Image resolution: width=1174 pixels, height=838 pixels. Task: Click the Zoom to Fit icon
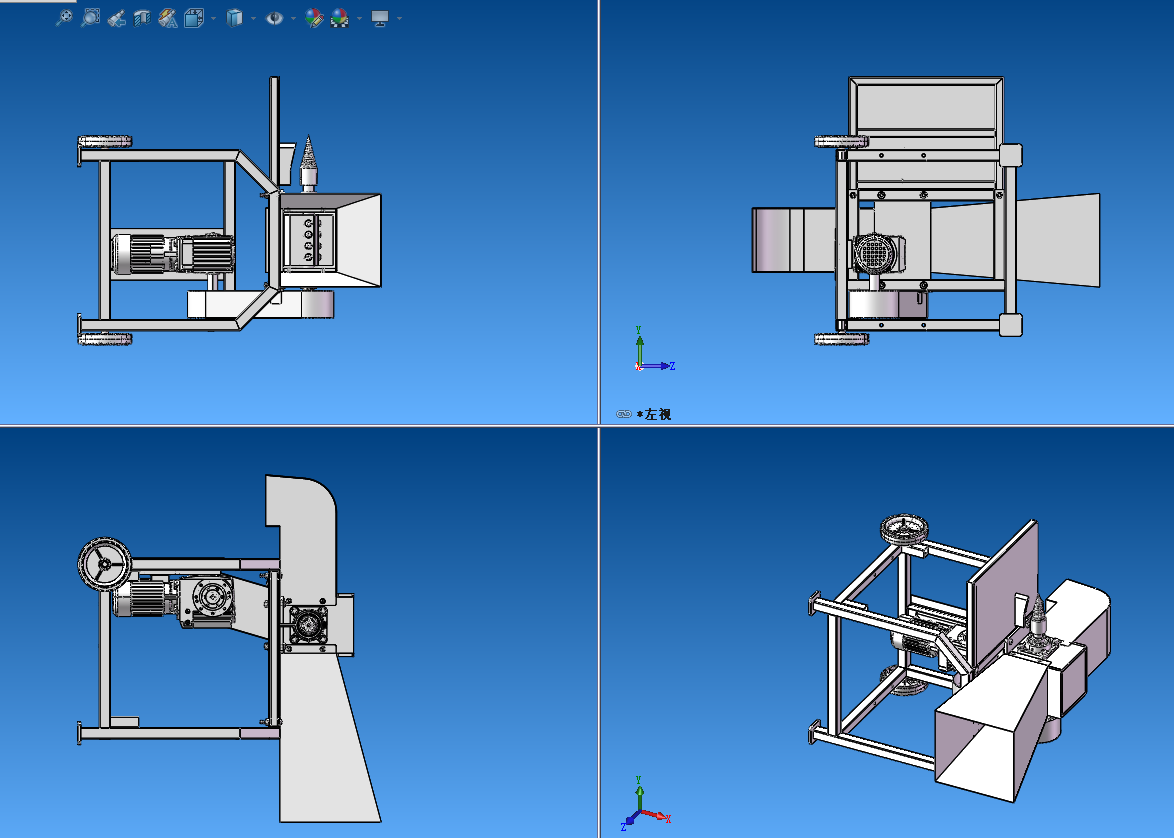pos(64,18)
